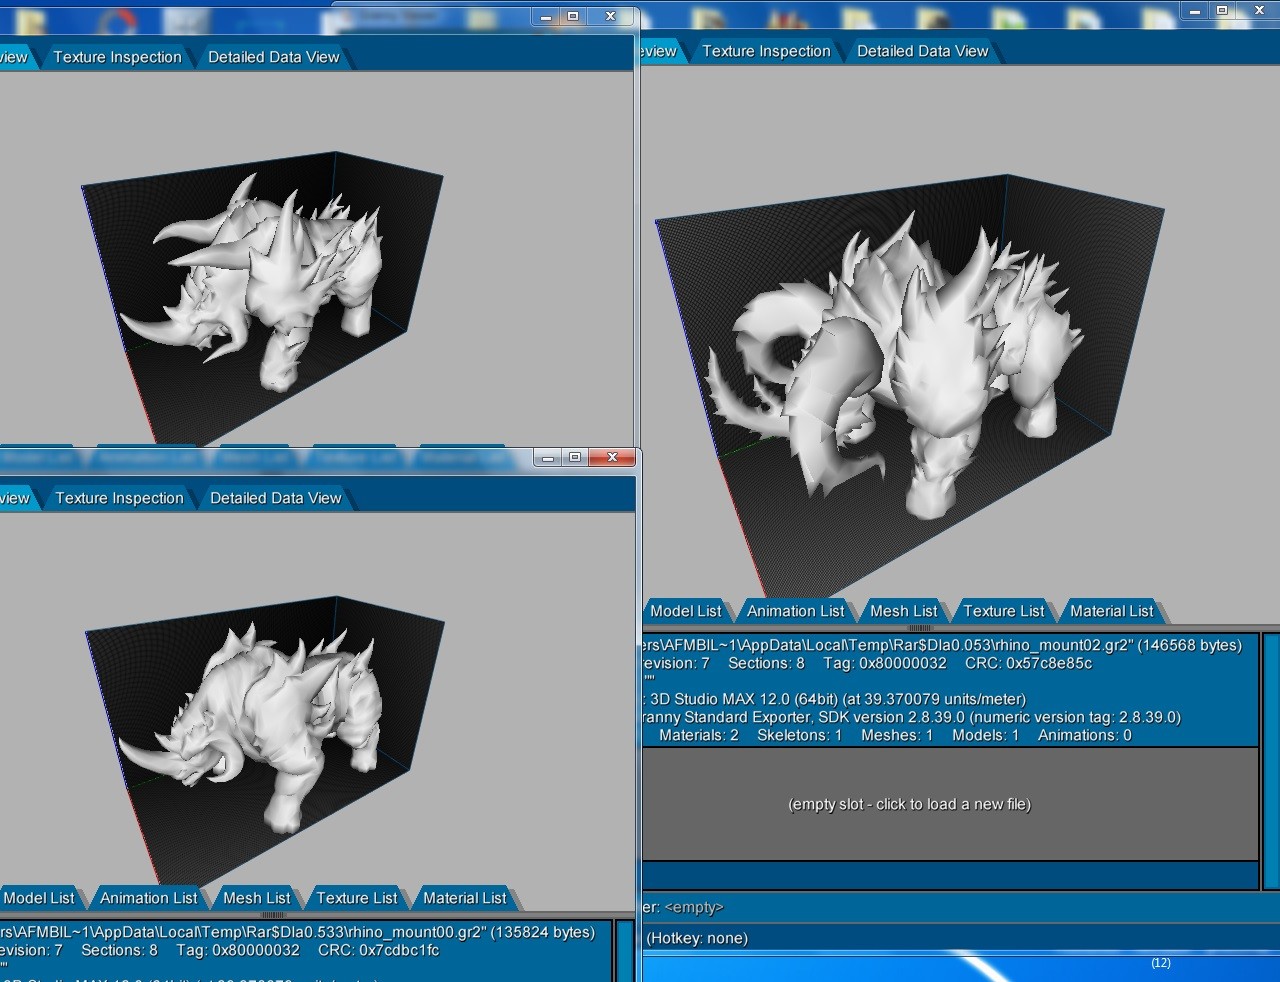1280x982 pixels.
Task: Click 'Sections: 8' in rhino_mount02 window
Action: [766, 663]
